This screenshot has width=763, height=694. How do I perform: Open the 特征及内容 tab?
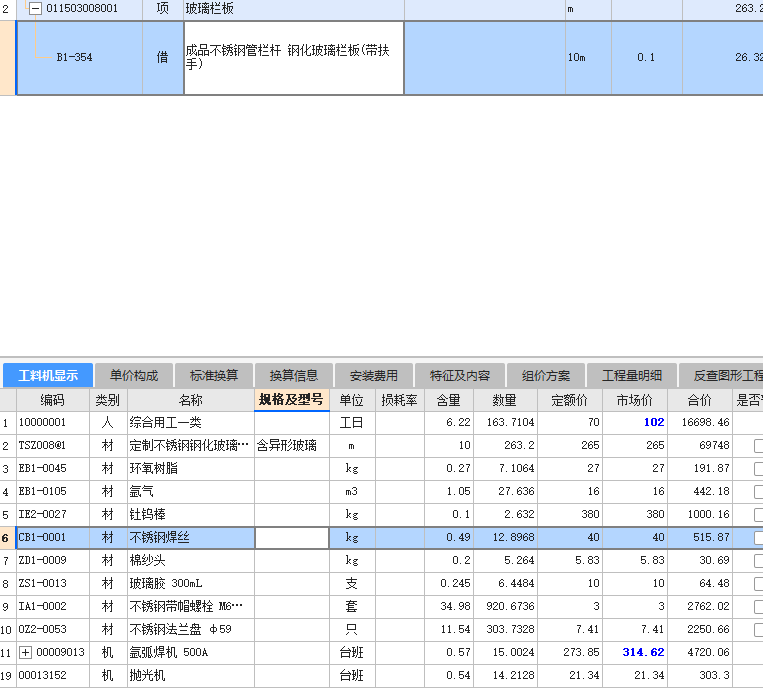pos(460,375)
